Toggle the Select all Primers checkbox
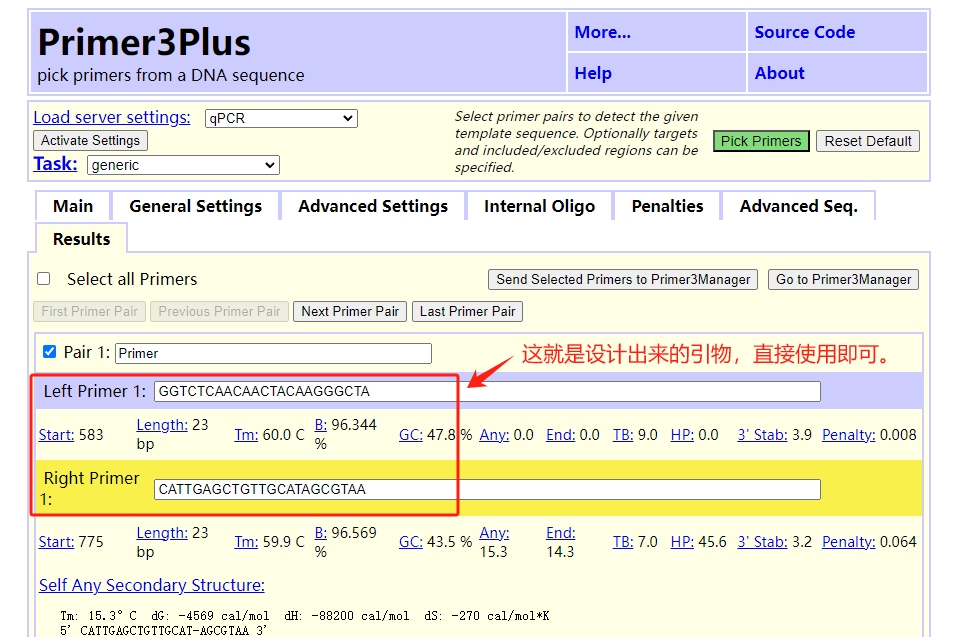958x637 pixels. [44, 279]
